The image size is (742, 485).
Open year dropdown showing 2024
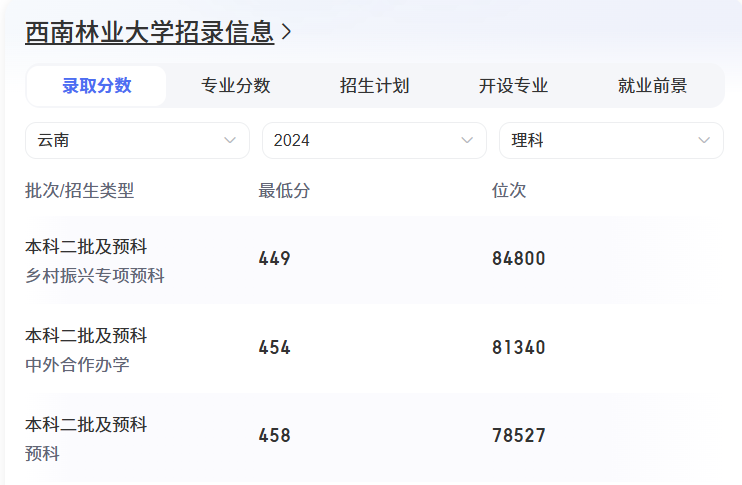[x=374, y=141]
